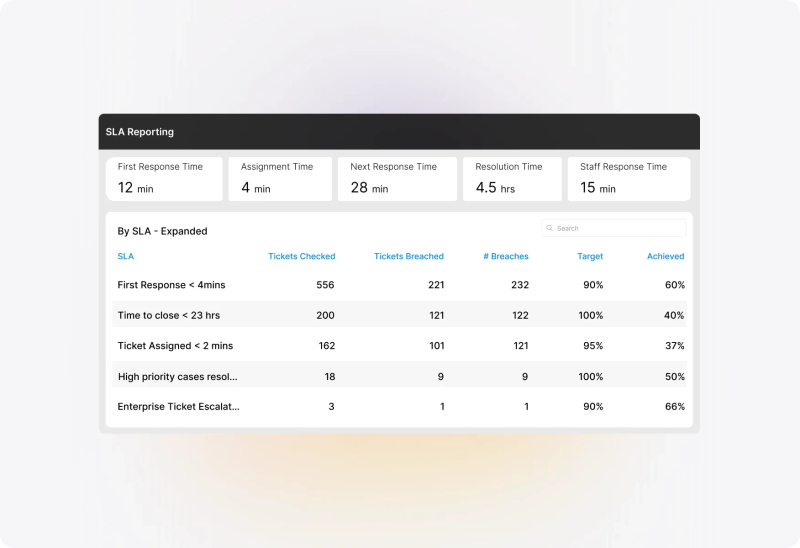800x548 pixels.
Task: Open the Staff Response Time card
Action: 629,179
